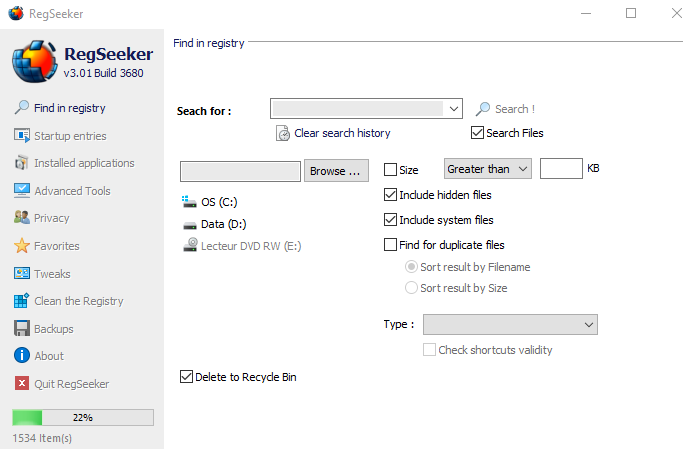Open Advanced Tools
This screenshot has height=449, width=700.
[x=72, y=191]
